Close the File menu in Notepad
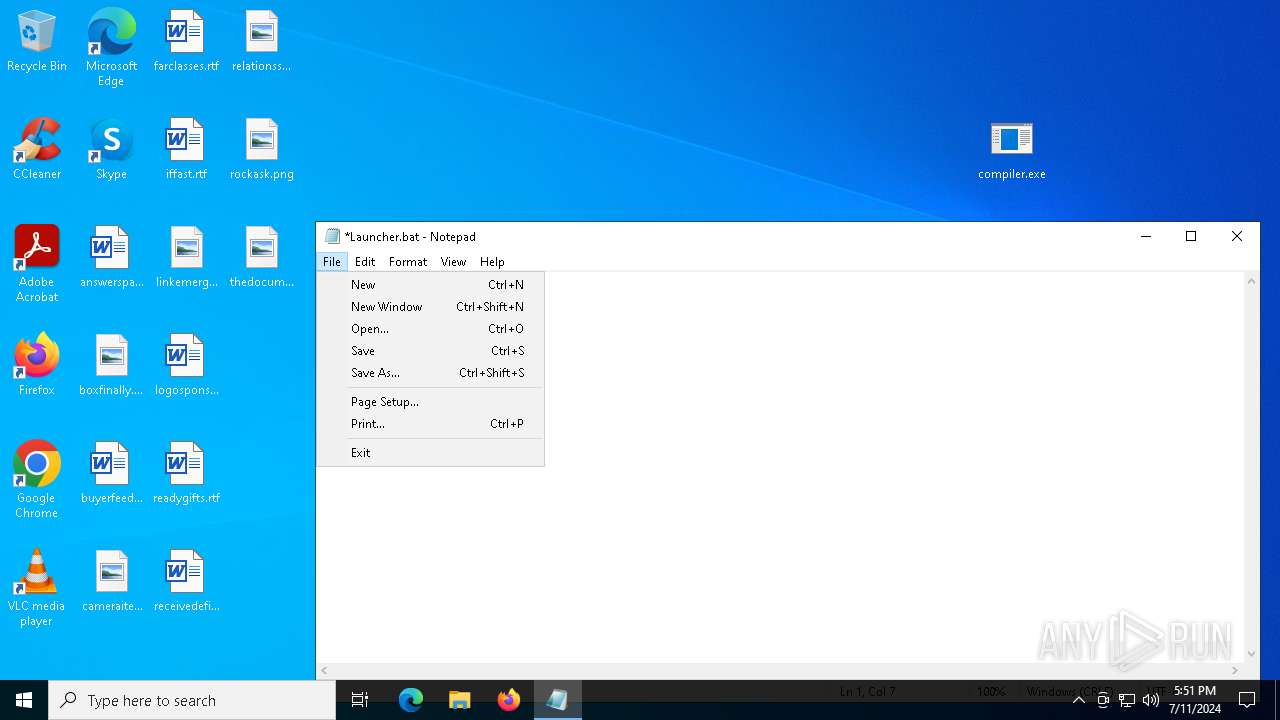Image resolution: width=1280 pixels, height=720 pixels. coord(331,262)
